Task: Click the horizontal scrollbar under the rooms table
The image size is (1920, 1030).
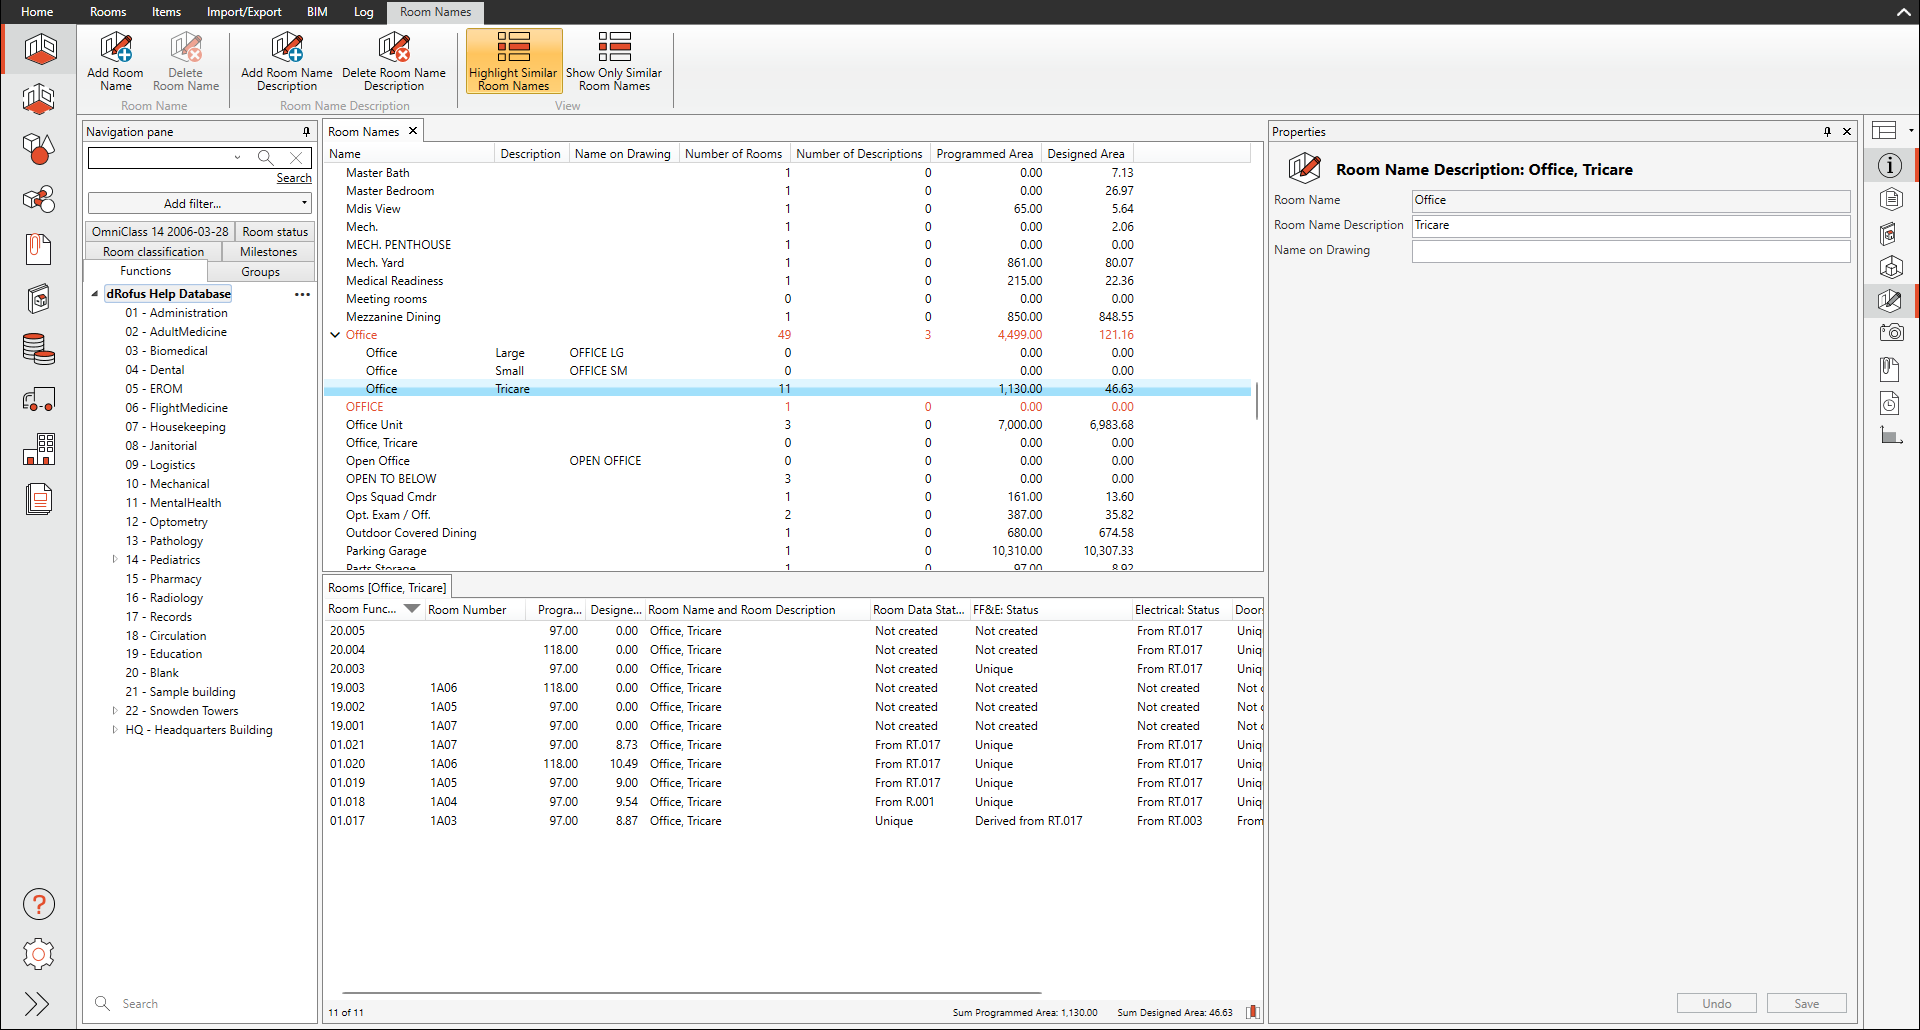Action: coord(690,993)
